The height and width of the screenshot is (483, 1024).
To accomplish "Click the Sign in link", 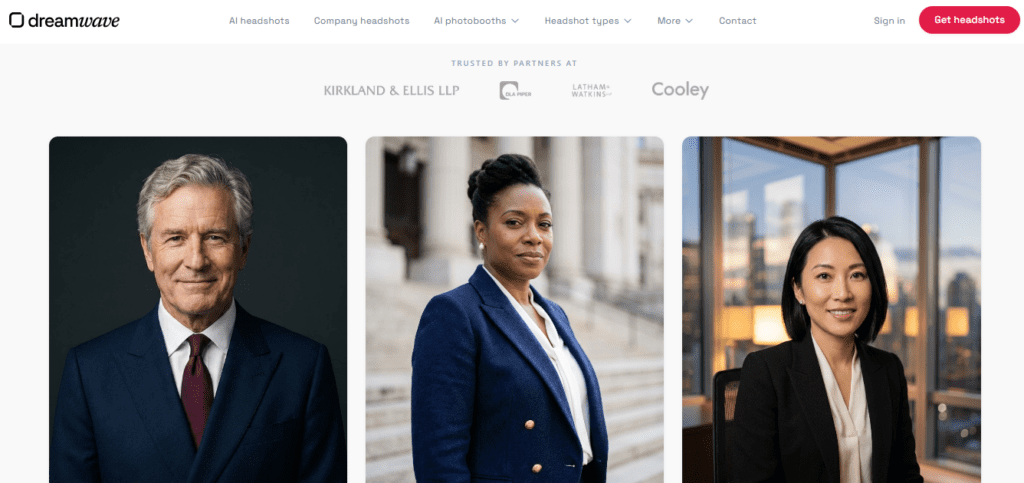I will tap(889, 21).
